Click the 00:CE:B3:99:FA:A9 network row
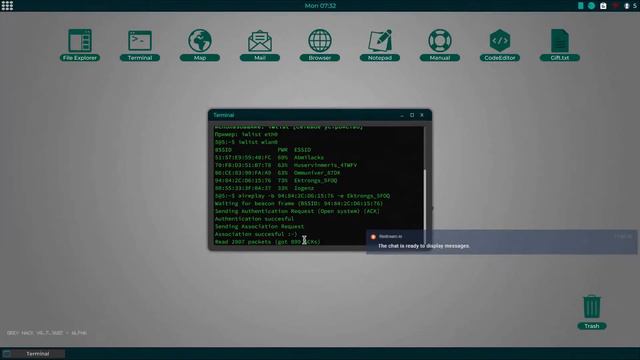Image resolution: width=640 pixels, height=360 pixels. [277, 173]
